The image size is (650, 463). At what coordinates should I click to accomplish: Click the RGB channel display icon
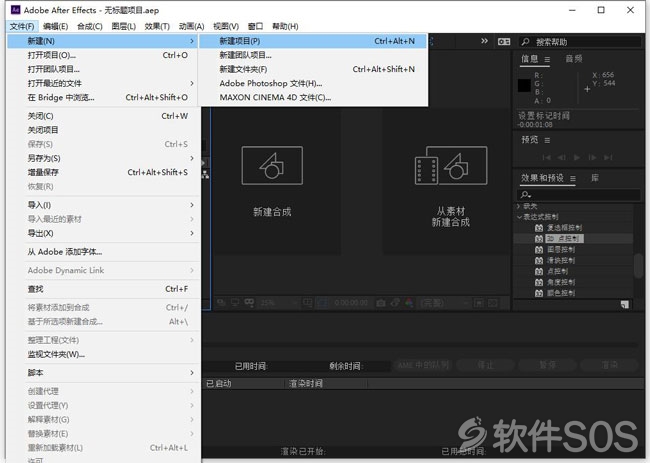409,303
